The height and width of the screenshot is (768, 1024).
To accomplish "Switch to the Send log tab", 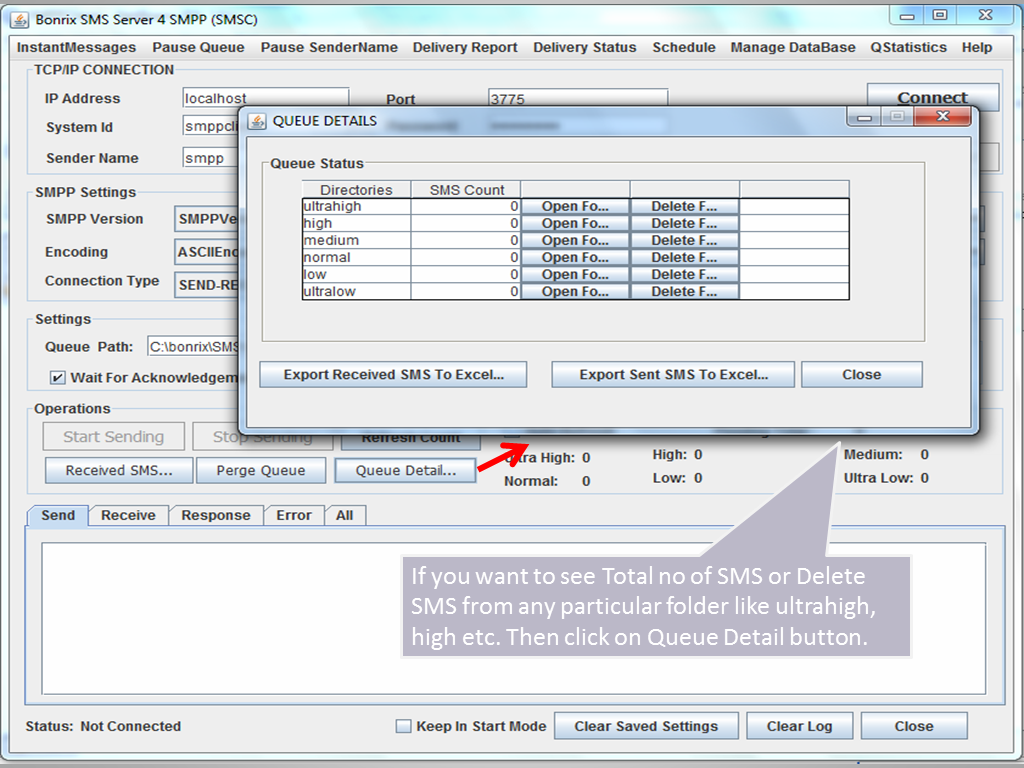I will pyautogui.click(x=58, y=515).
